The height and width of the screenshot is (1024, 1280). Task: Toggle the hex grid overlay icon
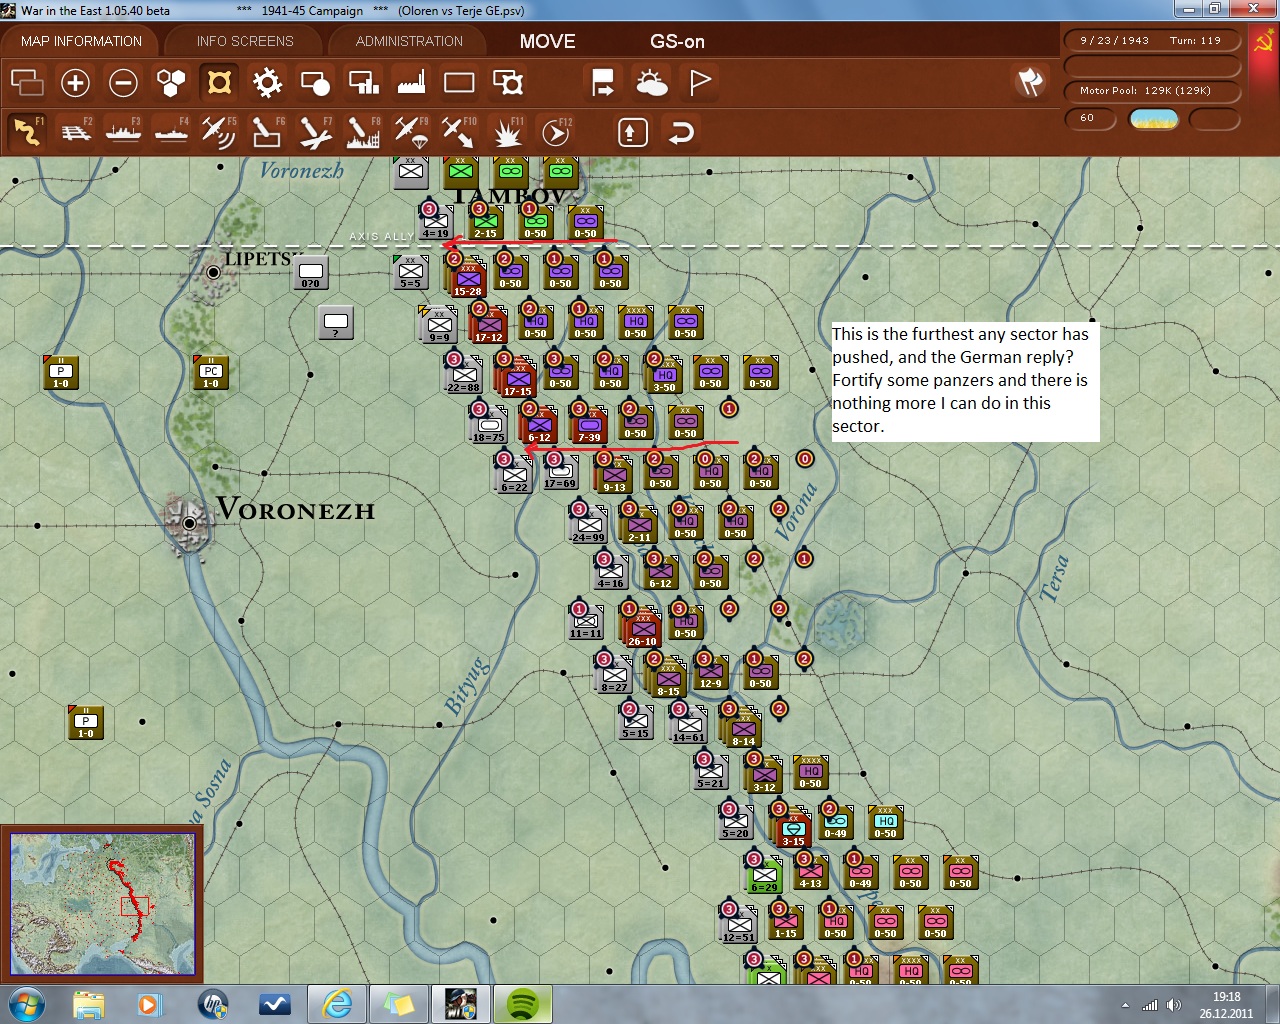[x=171, y=82]
